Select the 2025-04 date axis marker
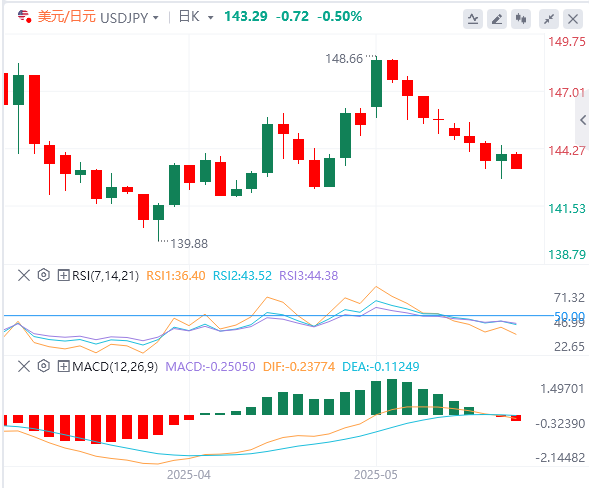 point(189,474)
